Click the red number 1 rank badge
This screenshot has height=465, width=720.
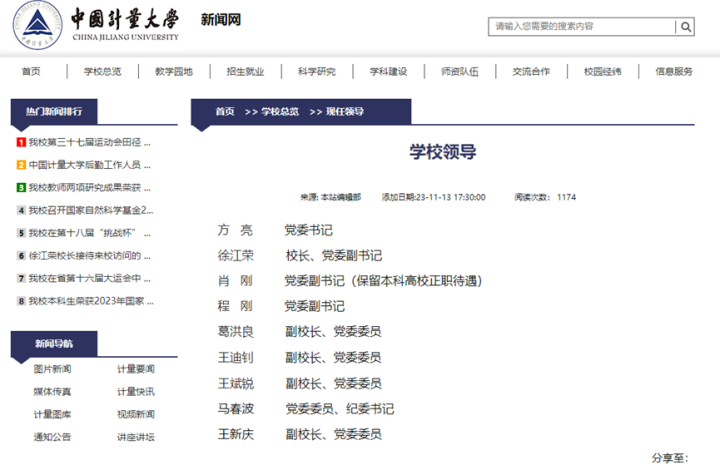pyautogui.click(x=21, y=143)
